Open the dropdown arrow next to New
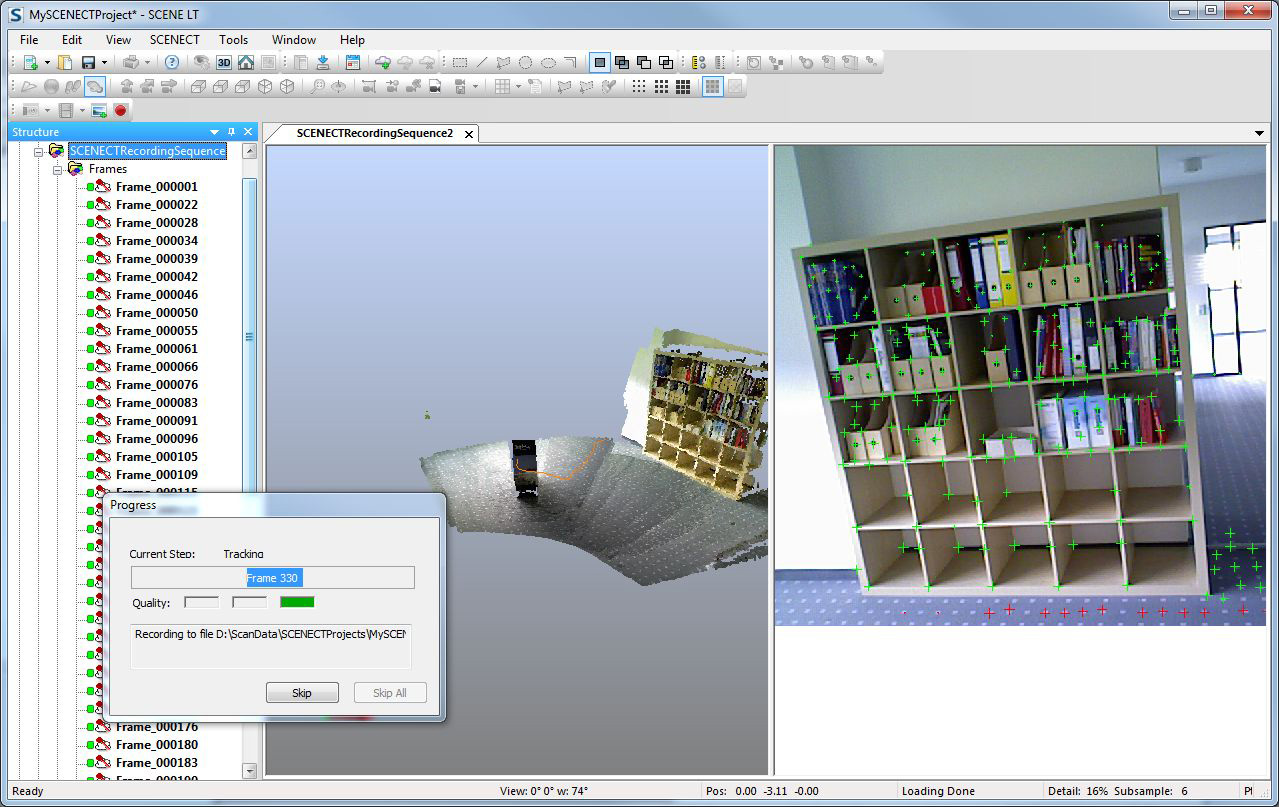1279x807 pixels. [x=47, y=62]
